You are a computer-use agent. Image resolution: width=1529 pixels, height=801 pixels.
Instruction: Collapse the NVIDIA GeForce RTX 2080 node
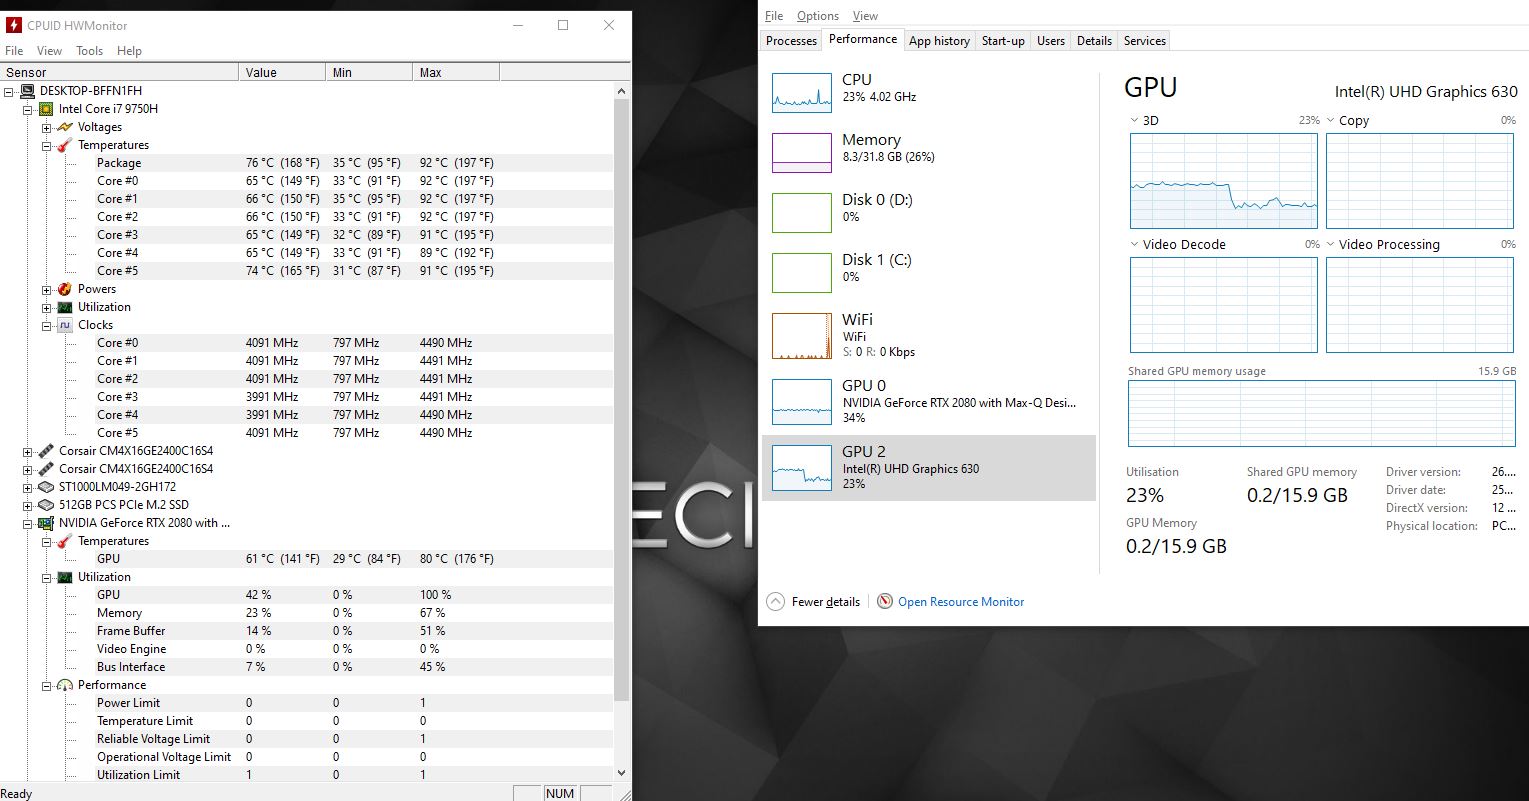28,523
